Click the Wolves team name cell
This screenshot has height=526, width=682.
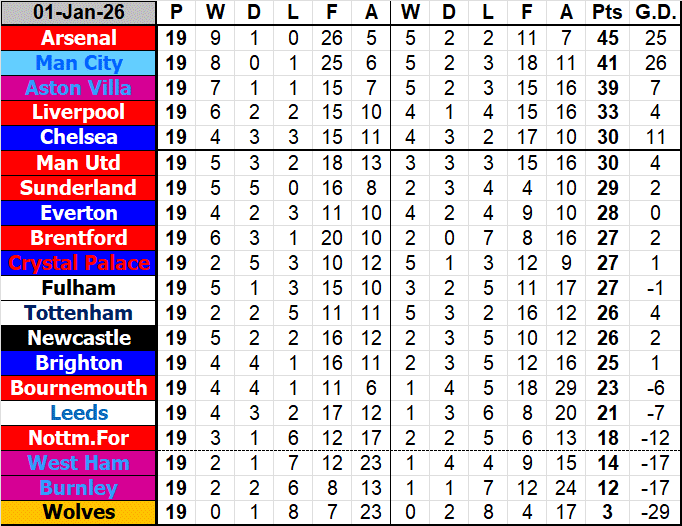coord(79,513)
